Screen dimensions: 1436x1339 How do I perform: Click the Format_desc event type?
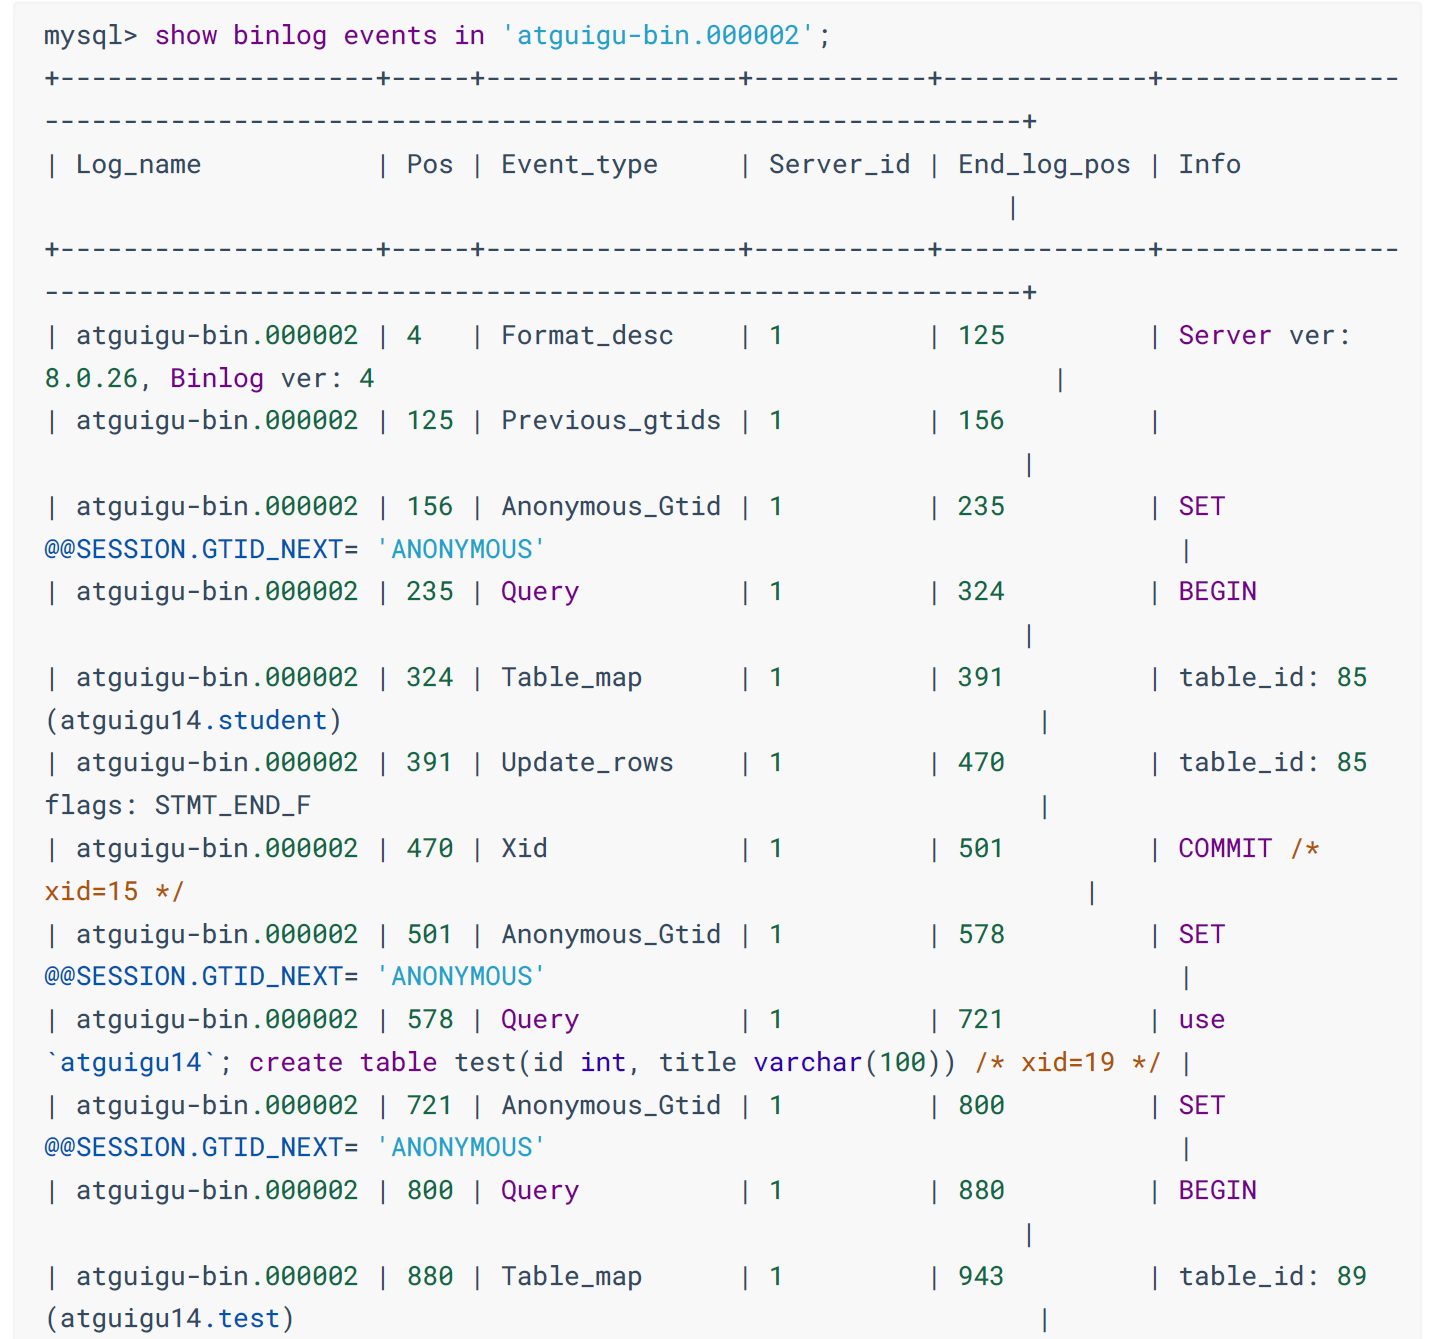click(588, 336)
